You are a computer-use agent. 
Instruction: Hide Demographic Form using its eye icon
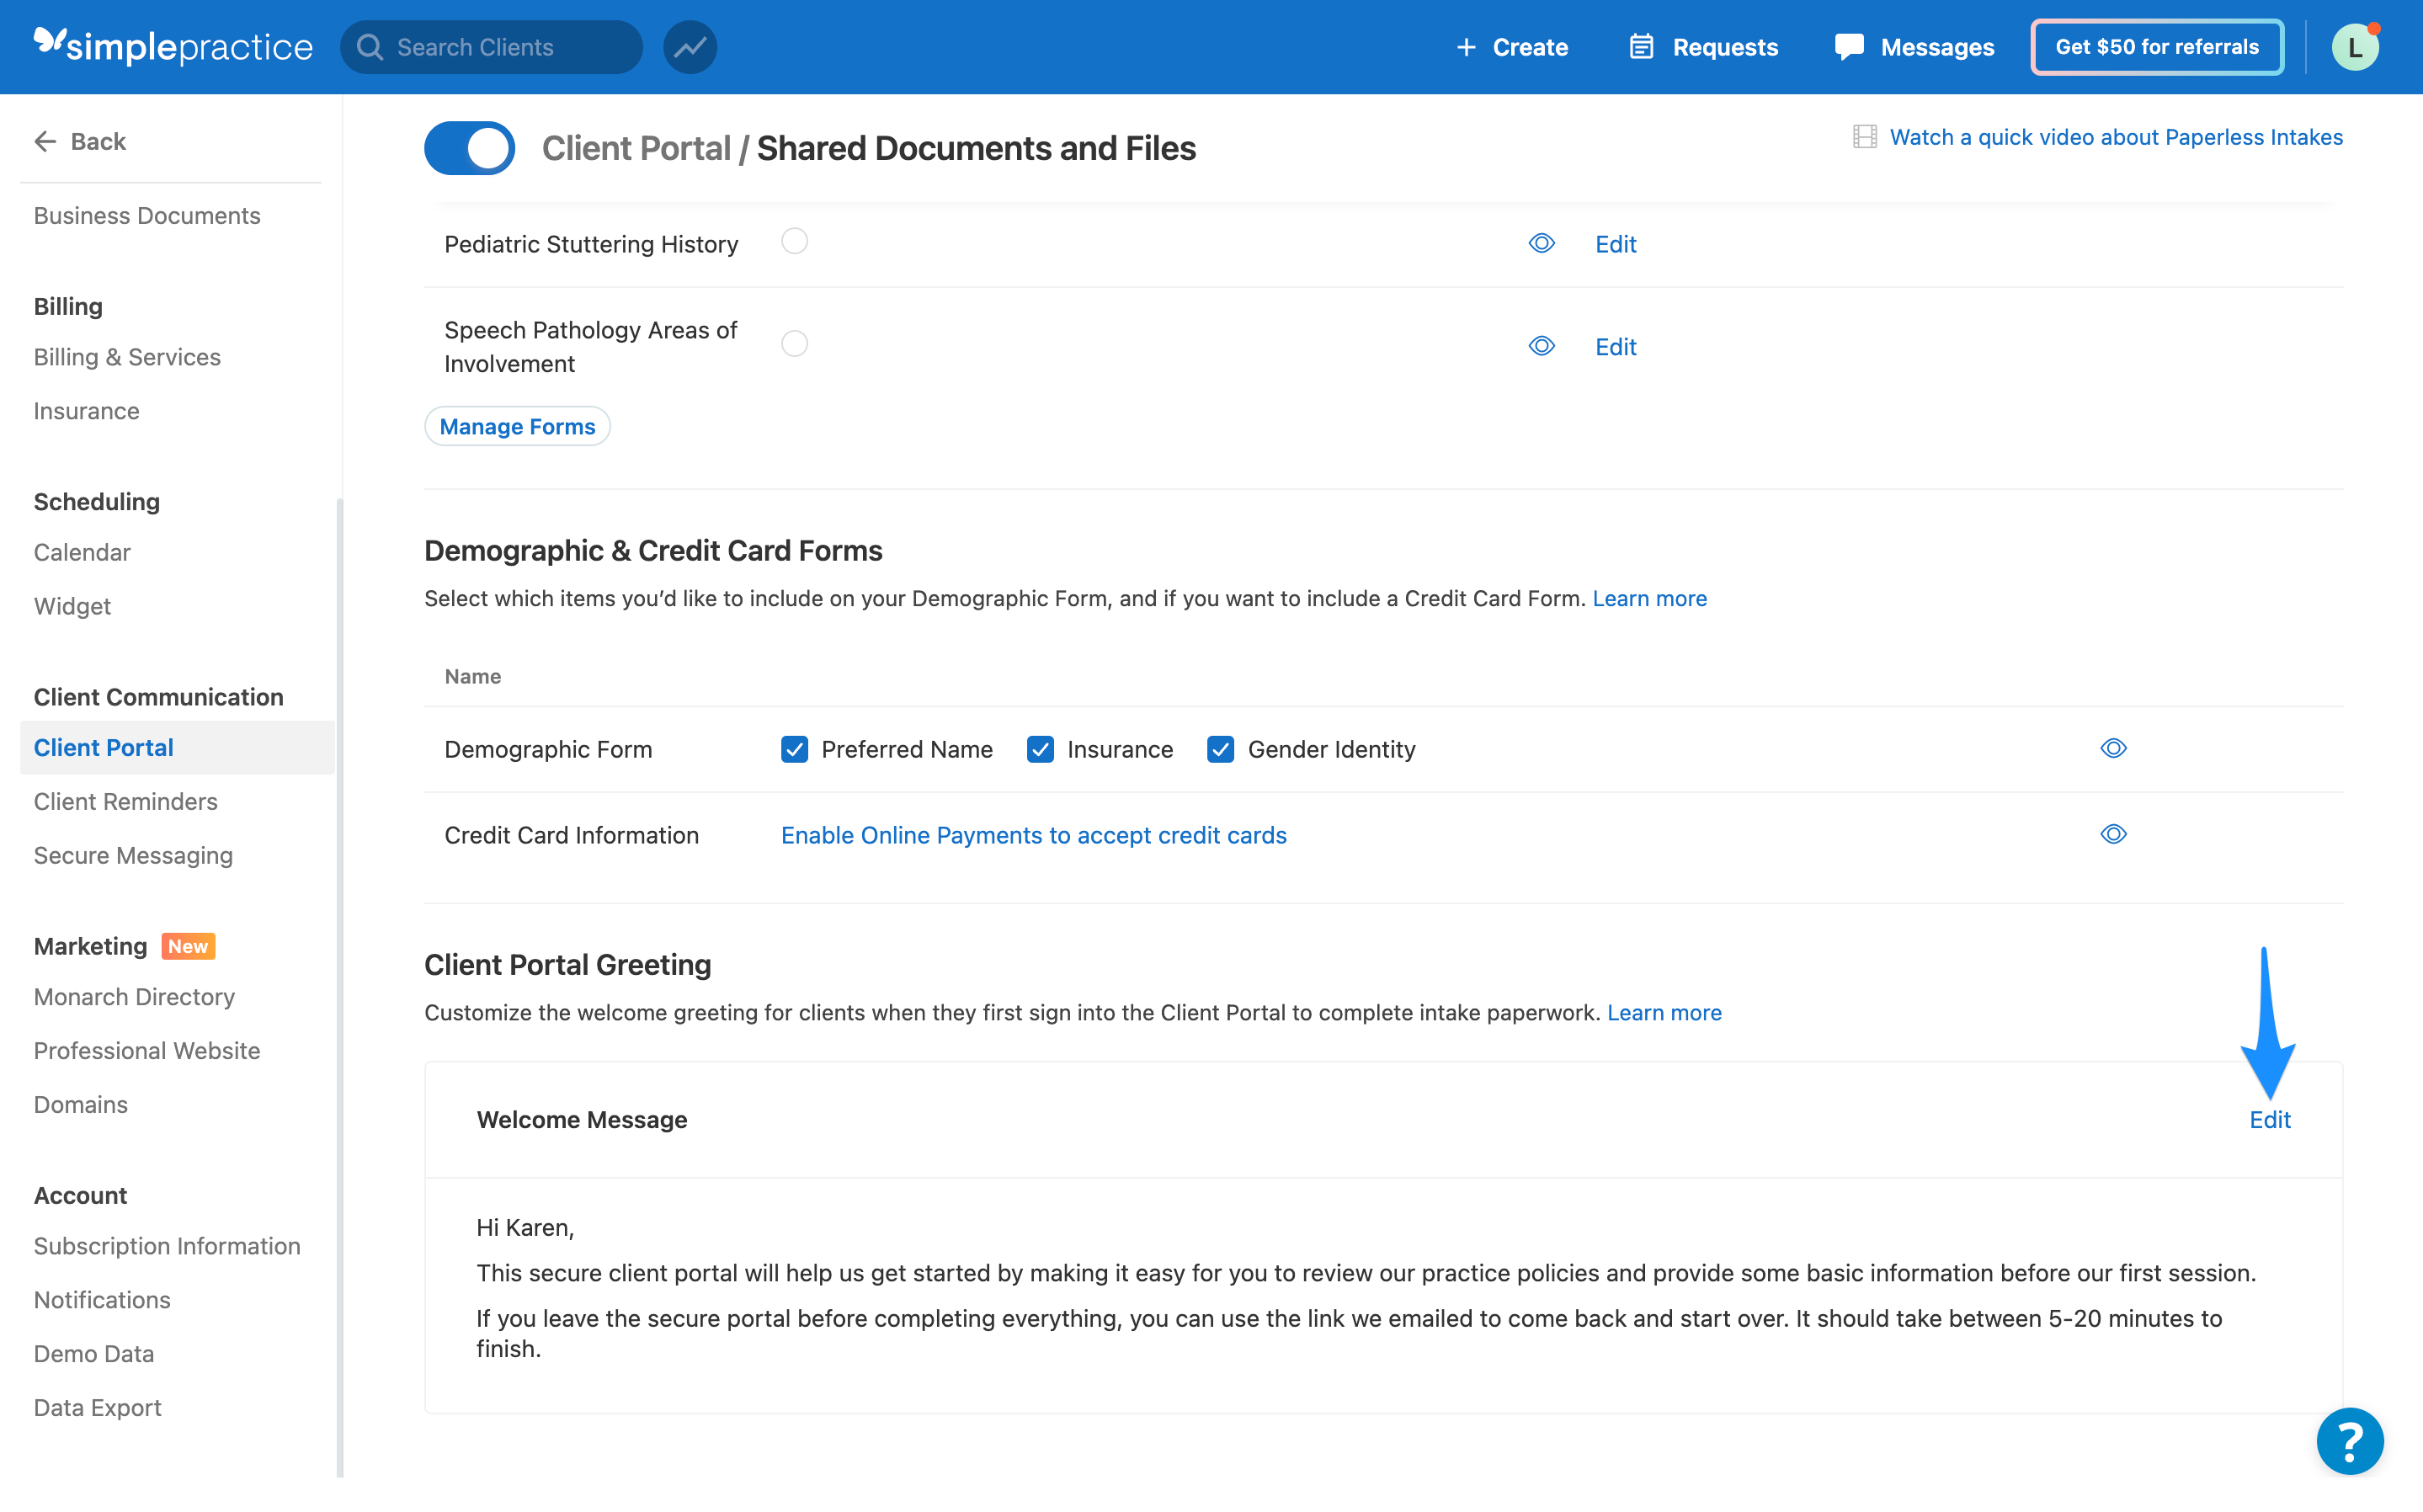coord(2114,748)
